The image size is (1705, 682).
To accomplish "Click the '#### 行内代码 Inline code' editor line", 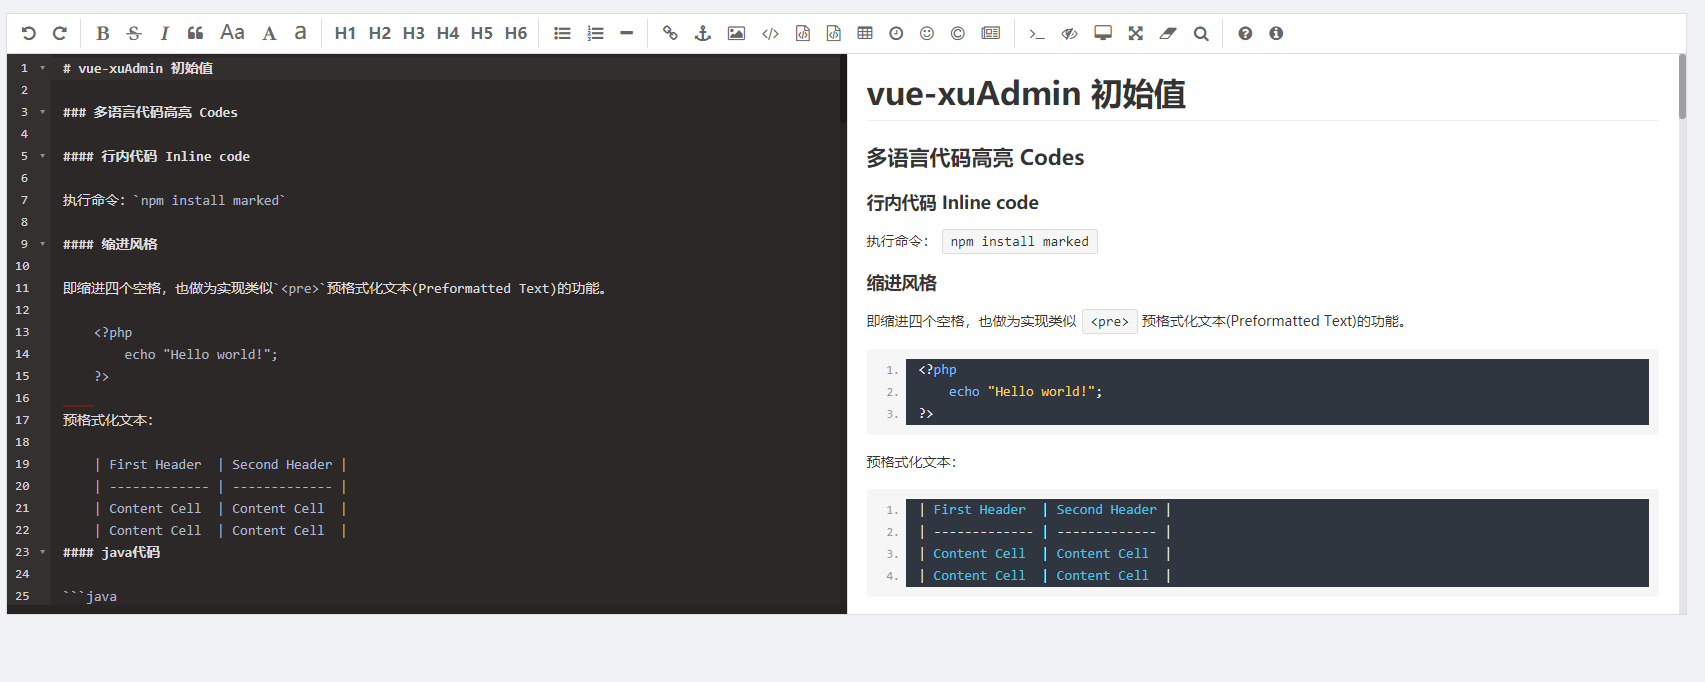I will point(156,156).
